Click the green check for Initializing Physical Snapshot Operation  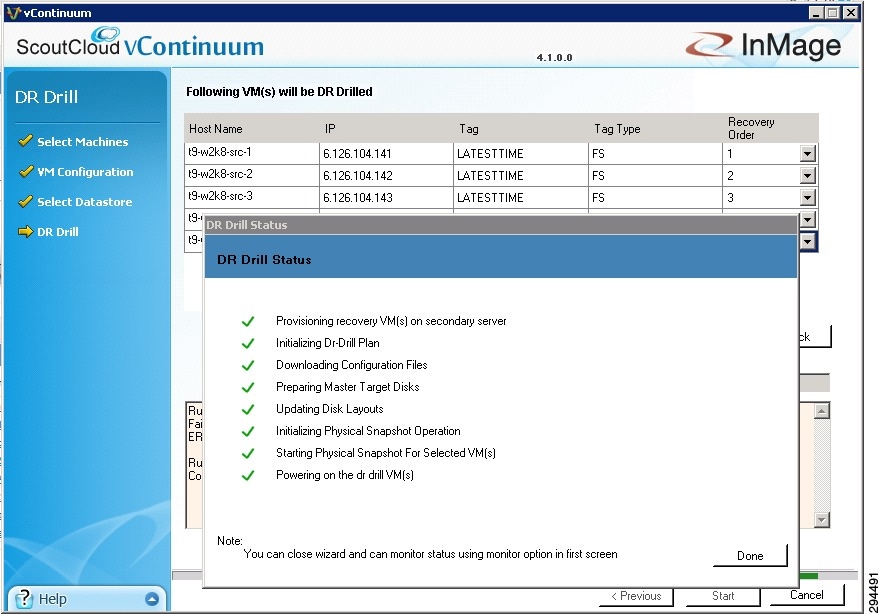coord(248,431)
